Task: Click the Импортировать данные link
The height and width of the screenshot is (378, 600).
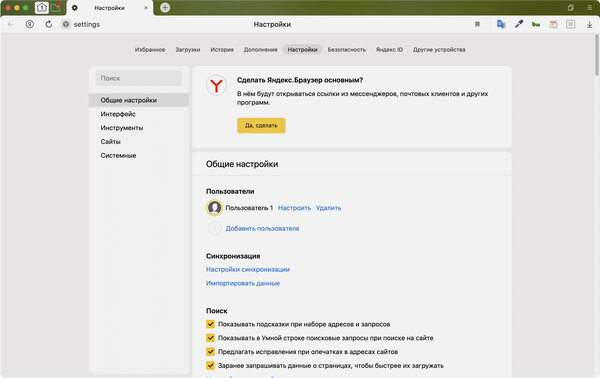Action: (243, 283)
